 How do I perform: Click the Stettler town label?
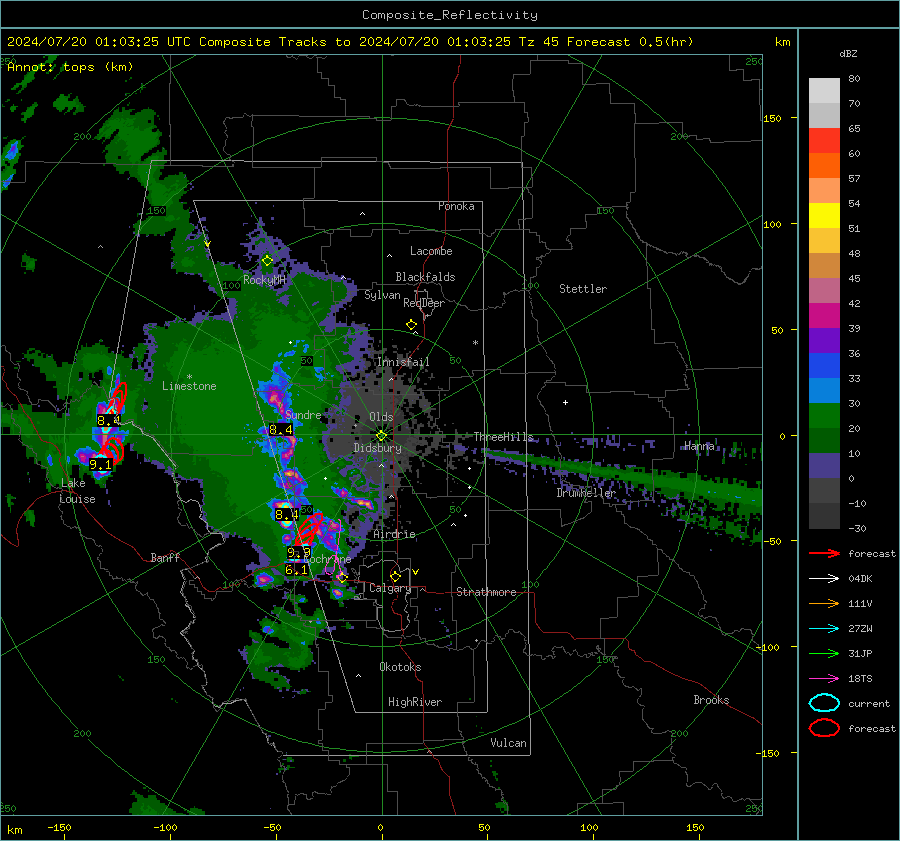coord(583,289)
